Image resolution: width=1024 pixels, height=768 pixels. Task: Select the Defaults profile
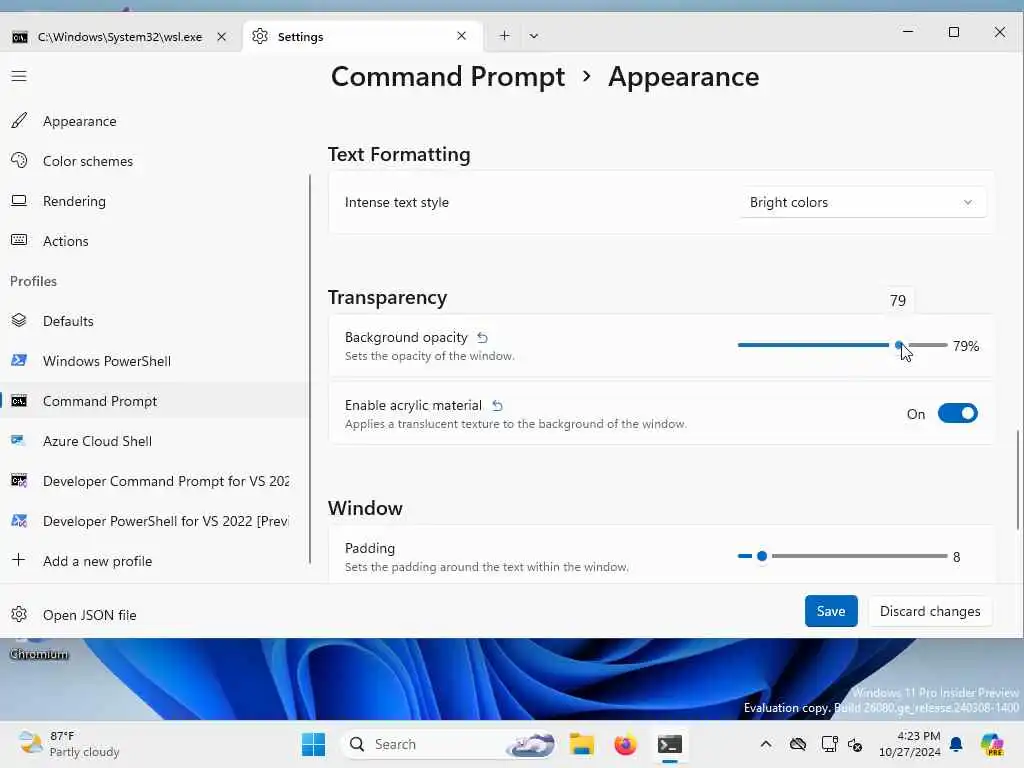coord(154,321)
